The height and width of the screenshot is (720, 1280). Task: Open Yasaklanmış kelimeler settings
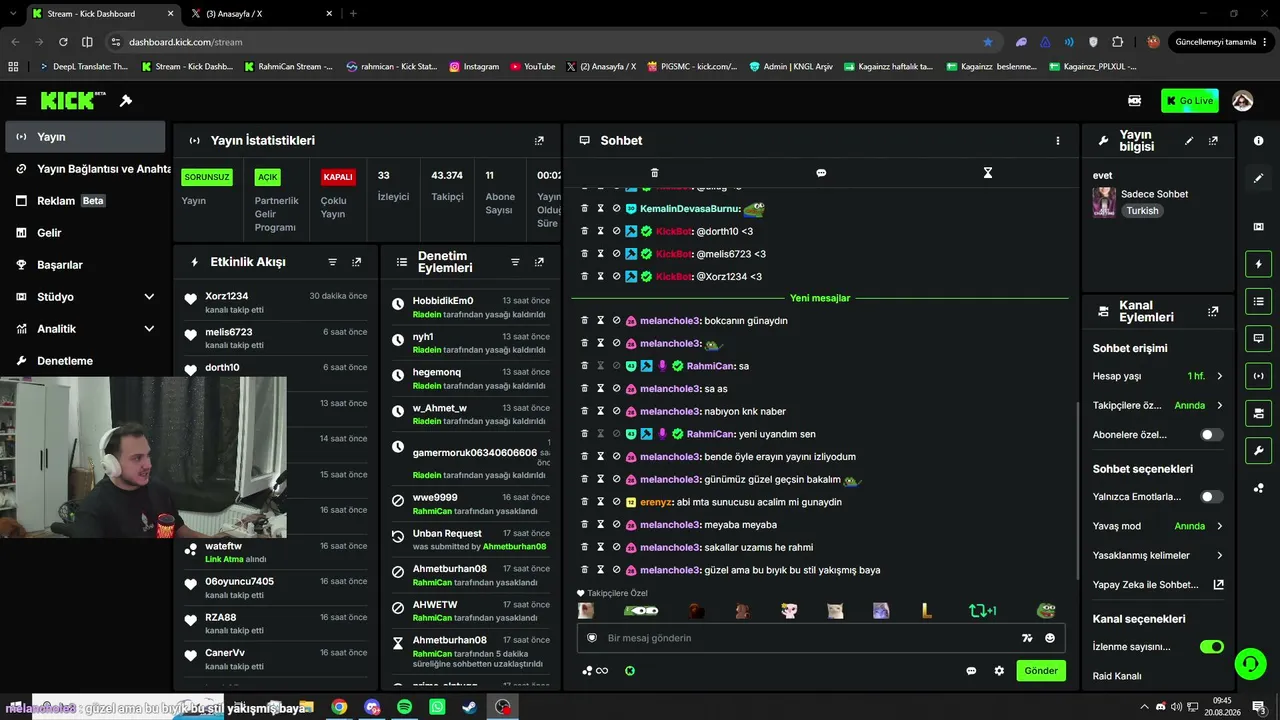pyautogui.click(x=1158, y=555)
